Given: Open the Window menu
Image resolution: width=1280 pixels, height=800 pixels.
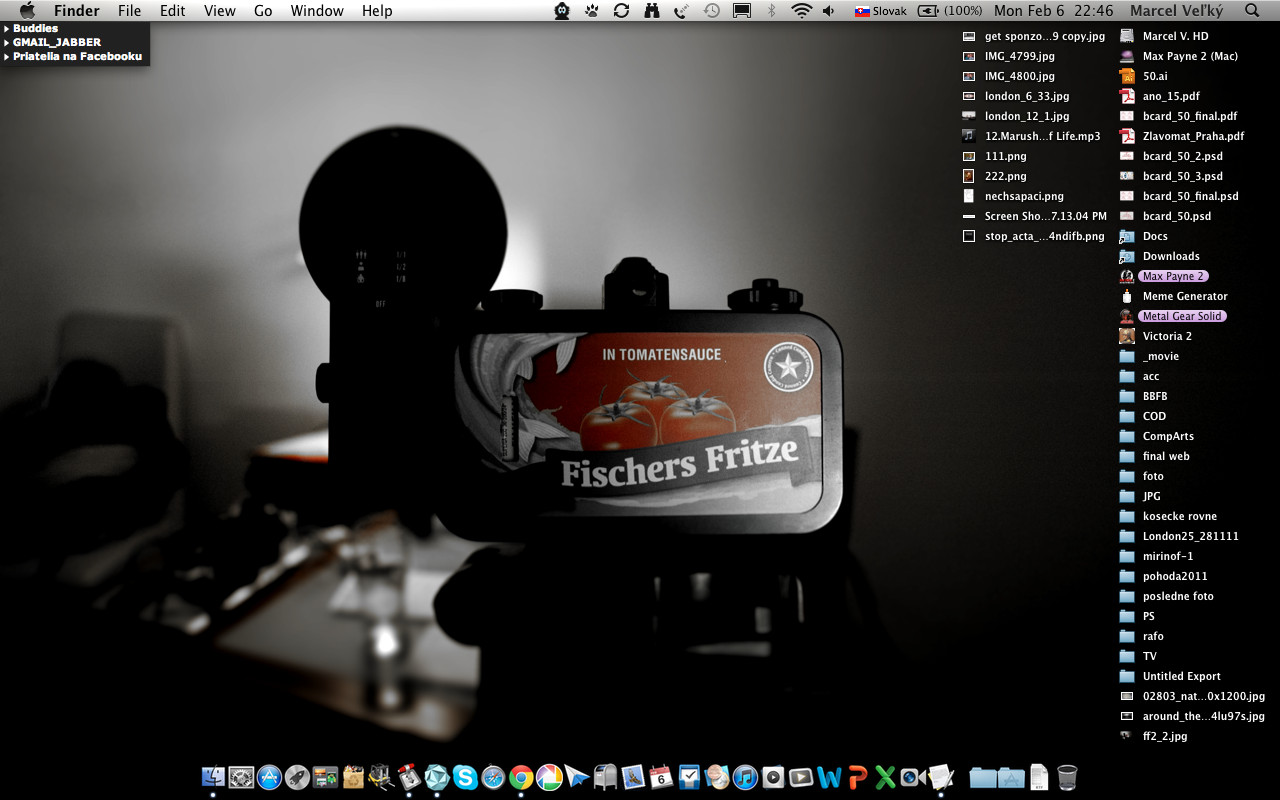Looking at the screenshot, I should tap(317, 11).
